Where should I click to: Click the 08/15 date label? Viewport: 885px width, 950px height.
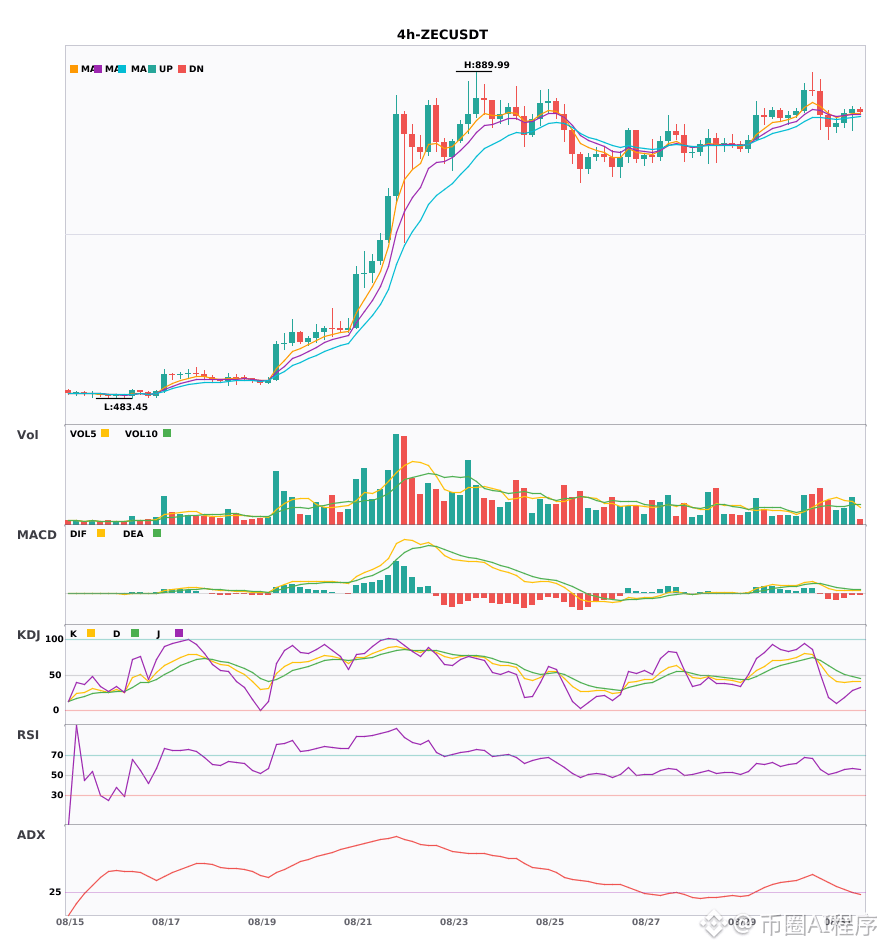point(70,922)
